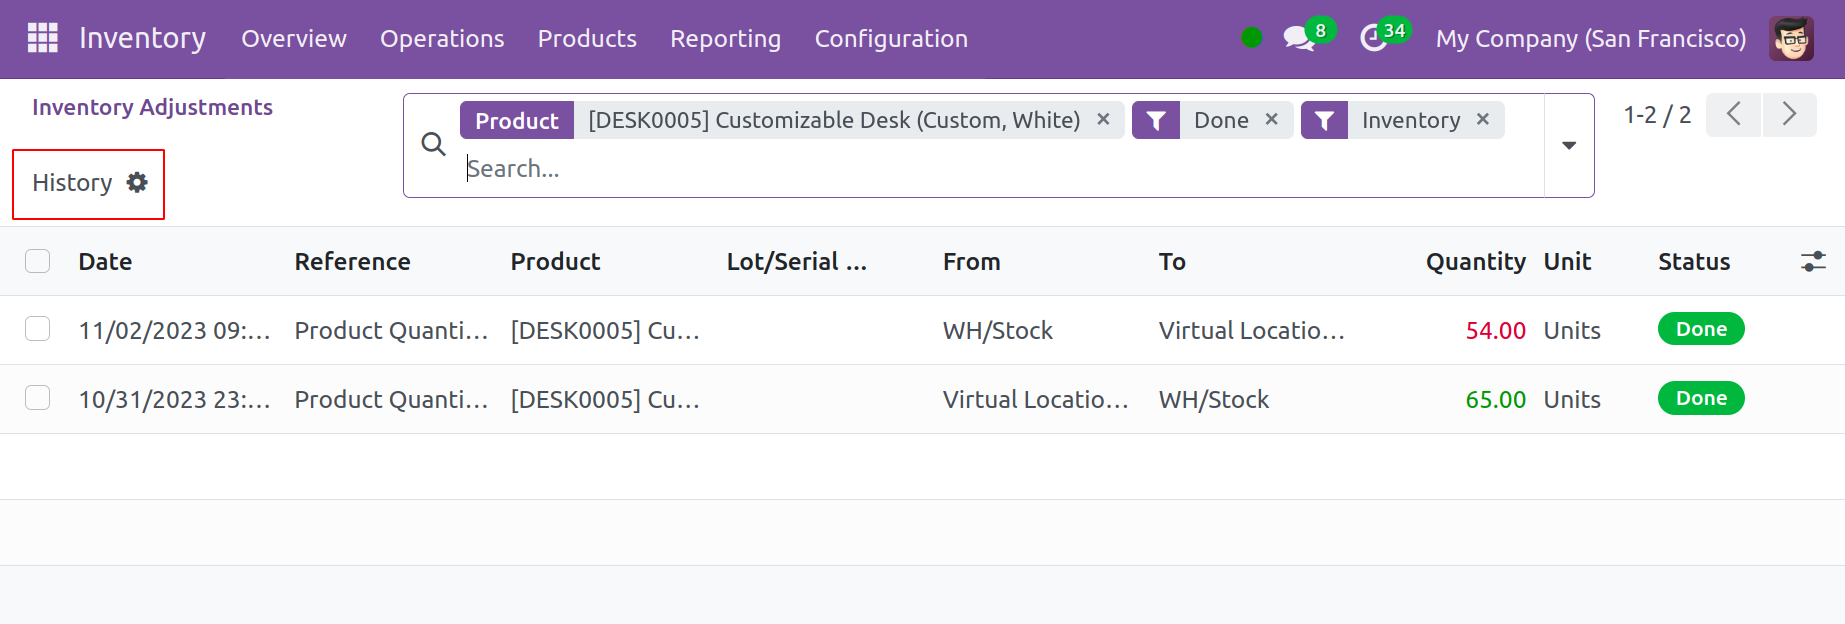
Task: Open the Operations menu
Action: [442, 39]
